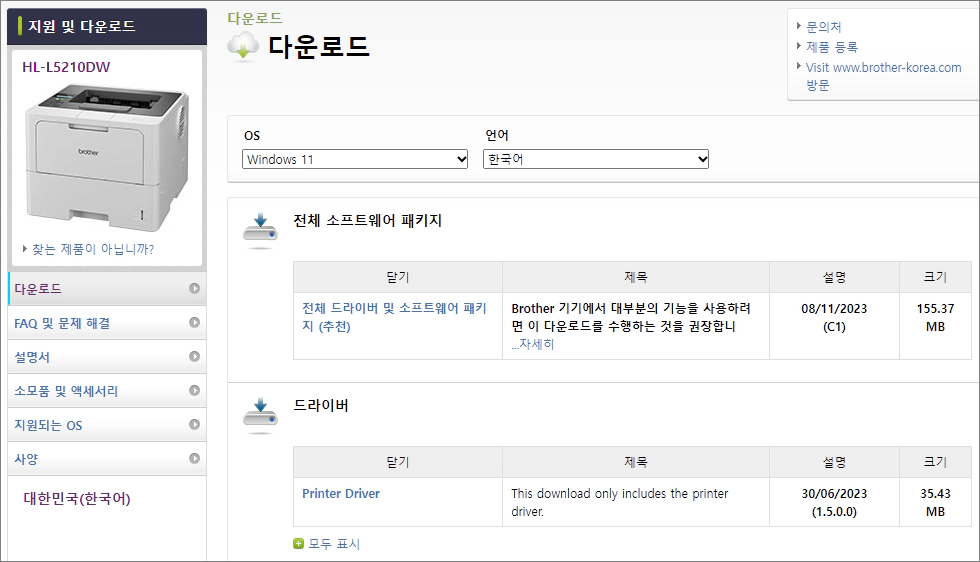Click the 다운로드 breadcrumb text at top

(x=254, y=18)
